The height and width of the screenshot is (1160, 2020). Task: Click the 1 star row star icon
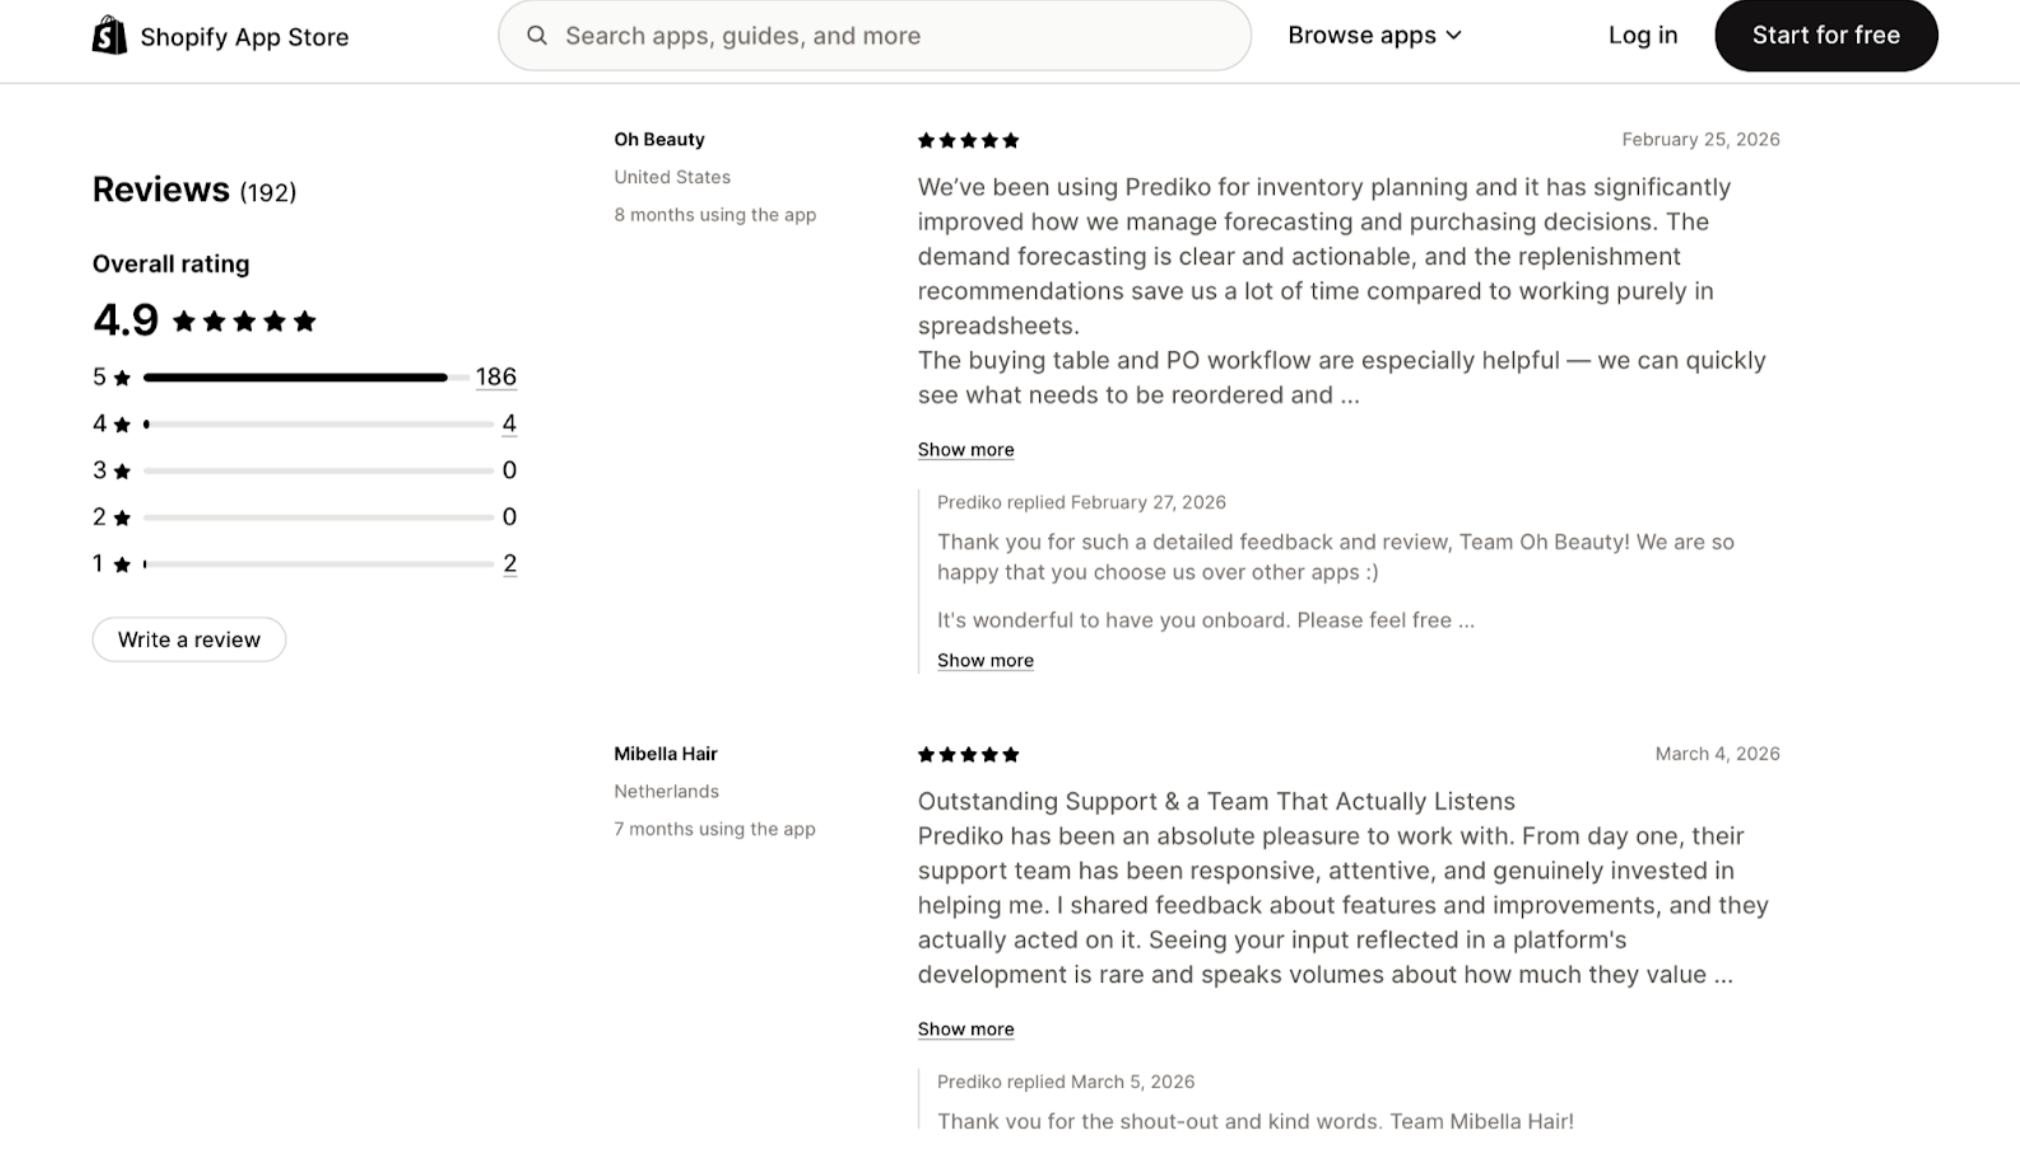[x=122, y=565]
